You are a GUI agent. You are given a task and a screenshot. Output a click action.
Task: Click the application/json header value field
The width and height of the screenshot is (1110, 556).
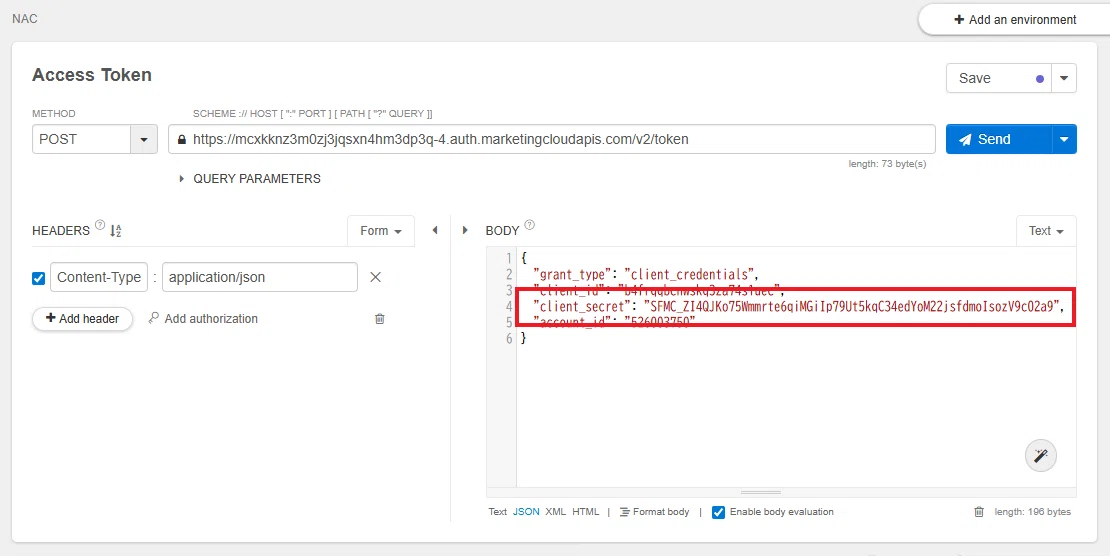pyautogui.click(x=260, y=277)
